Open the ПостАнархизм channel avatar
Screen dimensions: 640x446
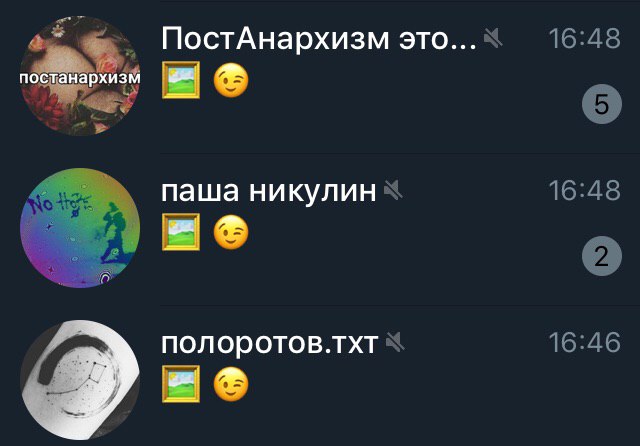(80, 76)
